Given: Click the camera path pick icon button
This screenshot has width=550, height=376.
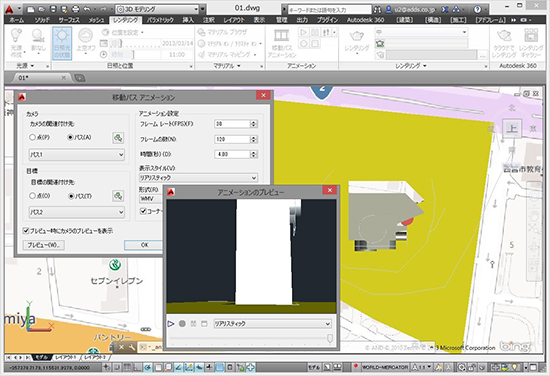Looking at the screenshot, I should tap(118, 137).
